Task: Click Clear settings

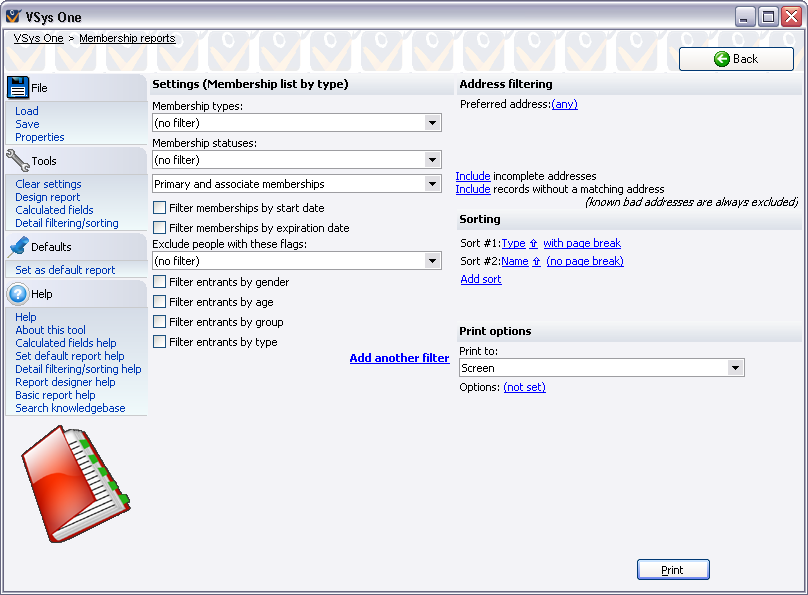Action: [48, 184]
